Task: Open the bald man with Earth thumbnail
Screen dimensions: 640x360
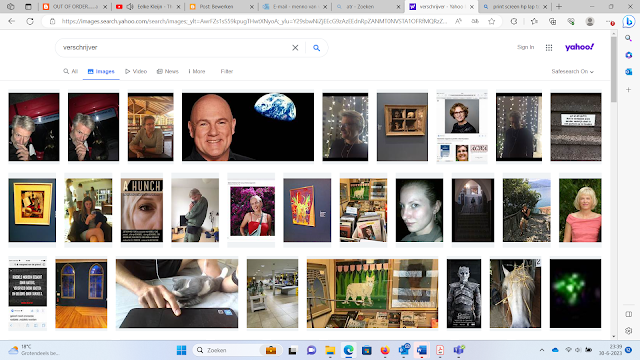Action: point(248,127)
